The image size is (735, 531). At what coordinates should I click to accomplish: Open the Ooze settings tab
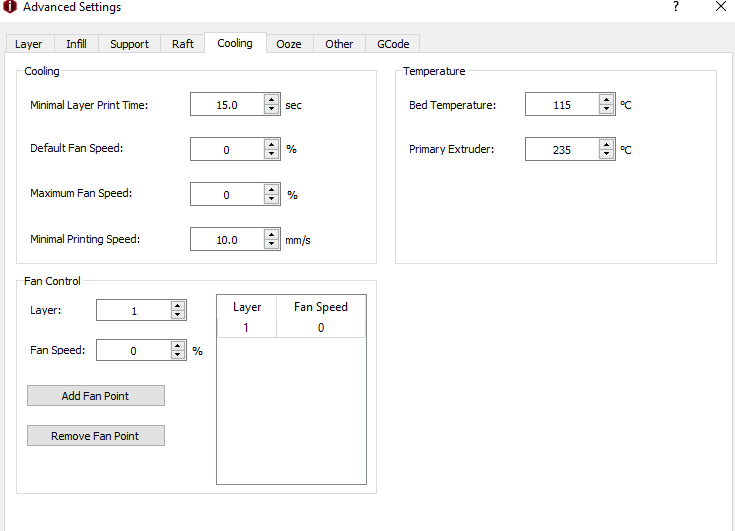coord(288,44)
